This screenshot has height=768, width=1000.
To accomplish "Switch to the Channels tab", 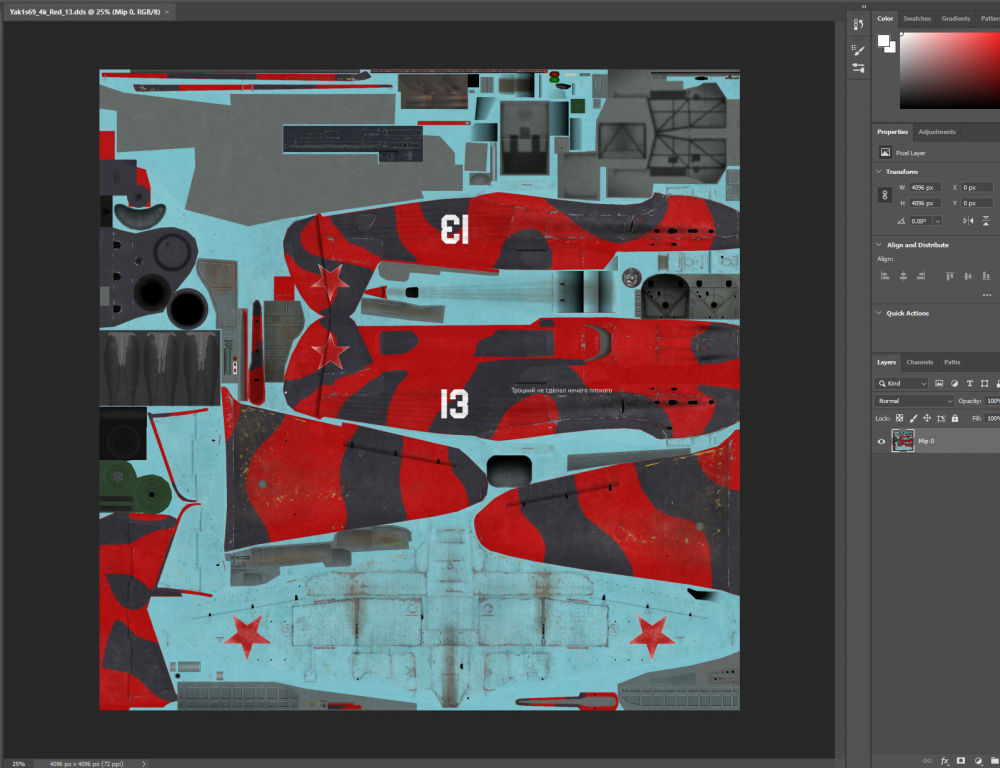I will click(x=918, y=362).
